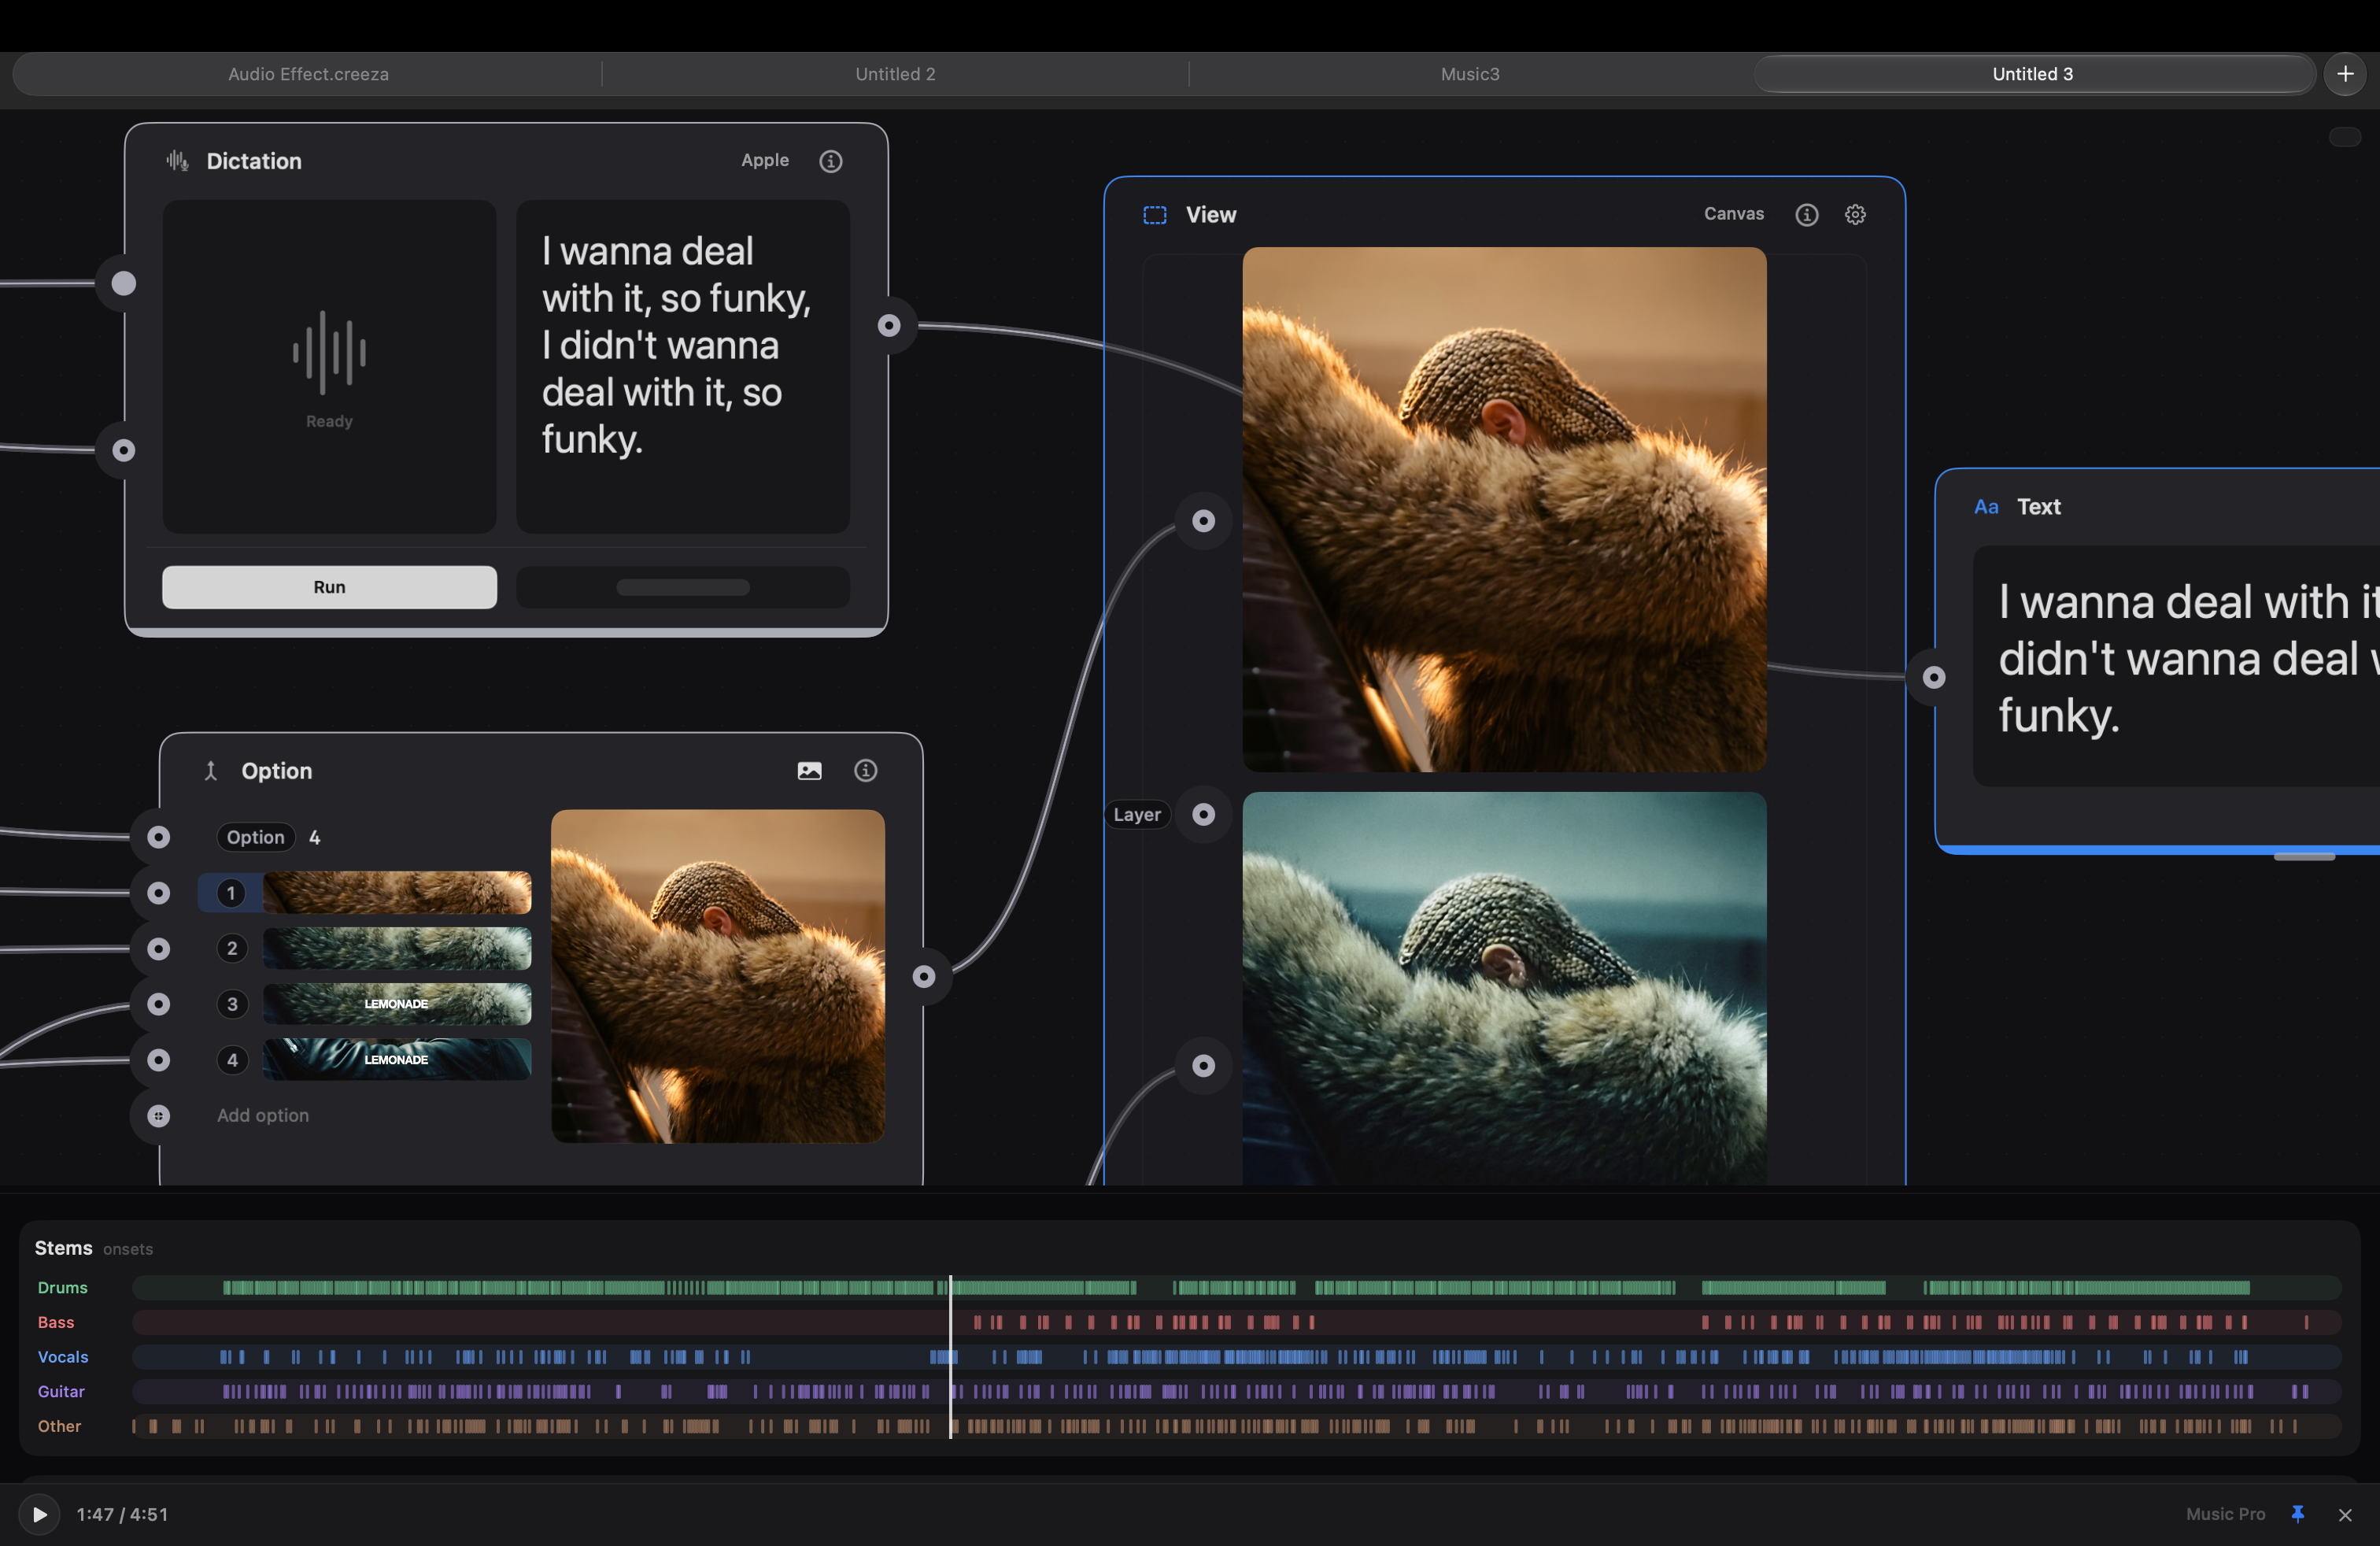Click the View node dashed-frame icon
Viewport: 2380px width, 1546px height.
(x=1155, y=215)
